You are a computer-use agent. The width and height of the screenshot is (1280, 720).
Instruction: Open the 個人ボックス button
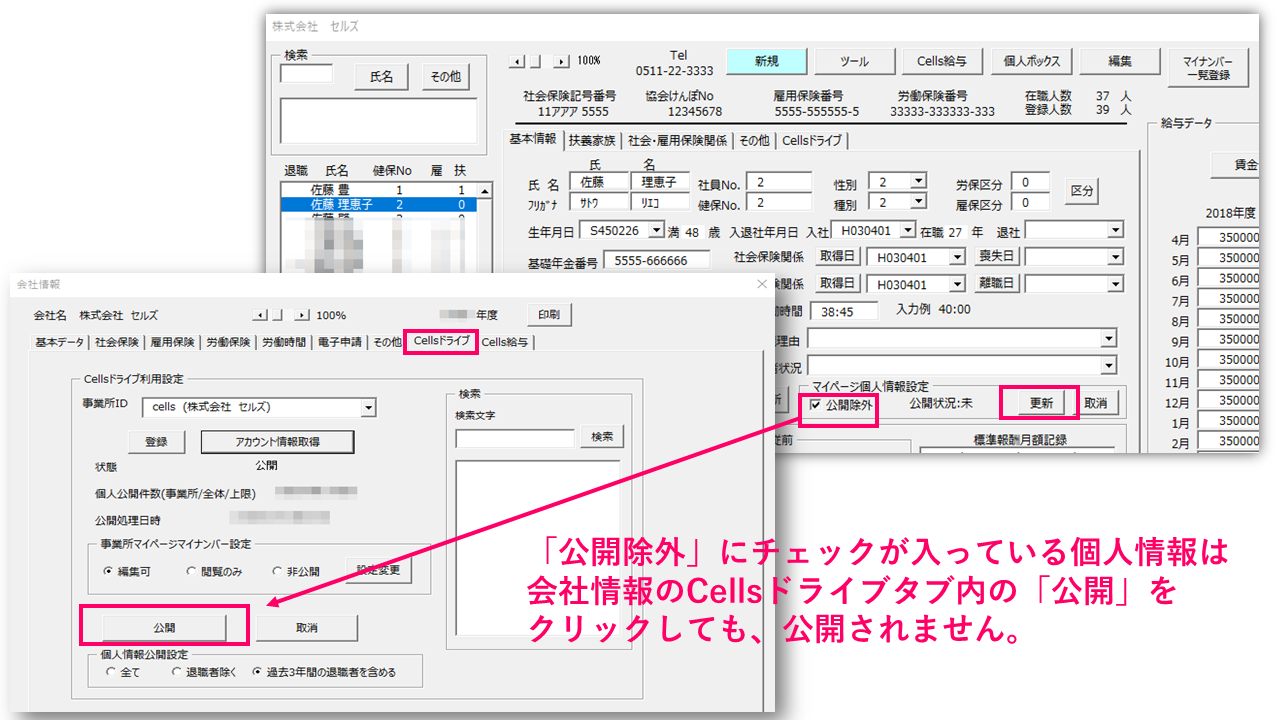tap(1031, 61)
